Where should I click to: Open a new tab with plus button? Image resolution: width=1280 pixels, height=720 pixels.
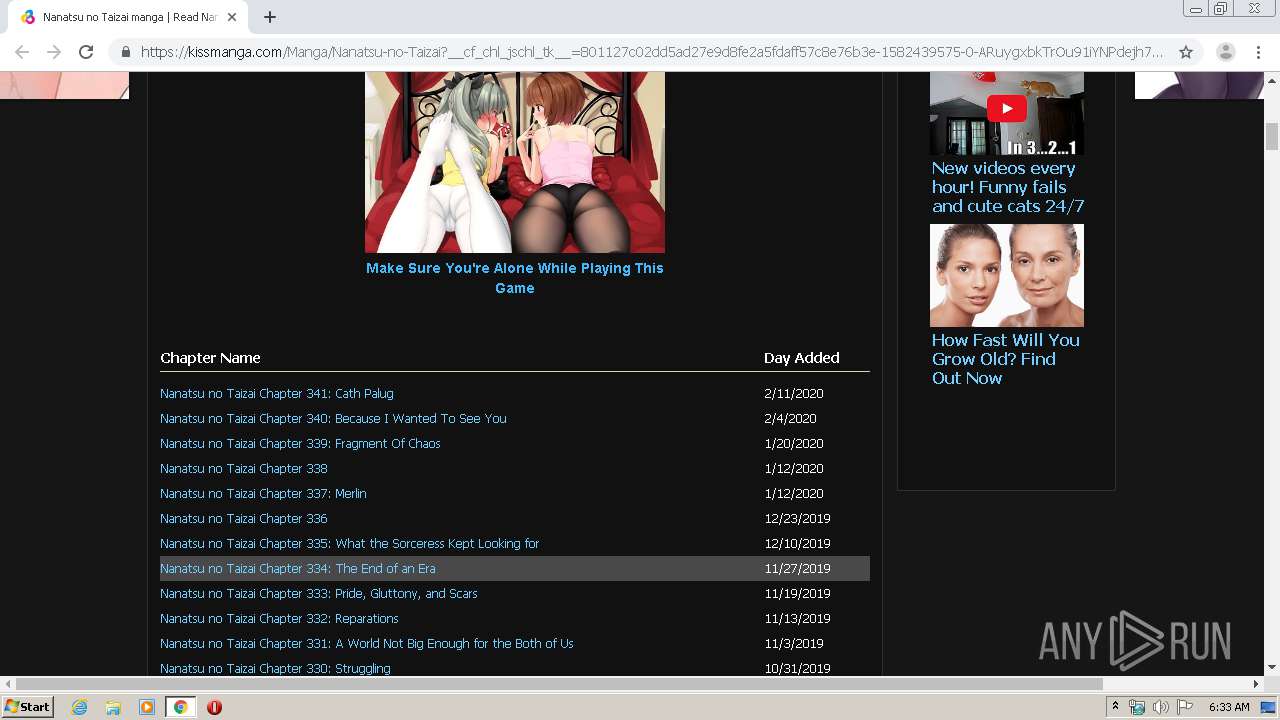click(x=270, y=17)
